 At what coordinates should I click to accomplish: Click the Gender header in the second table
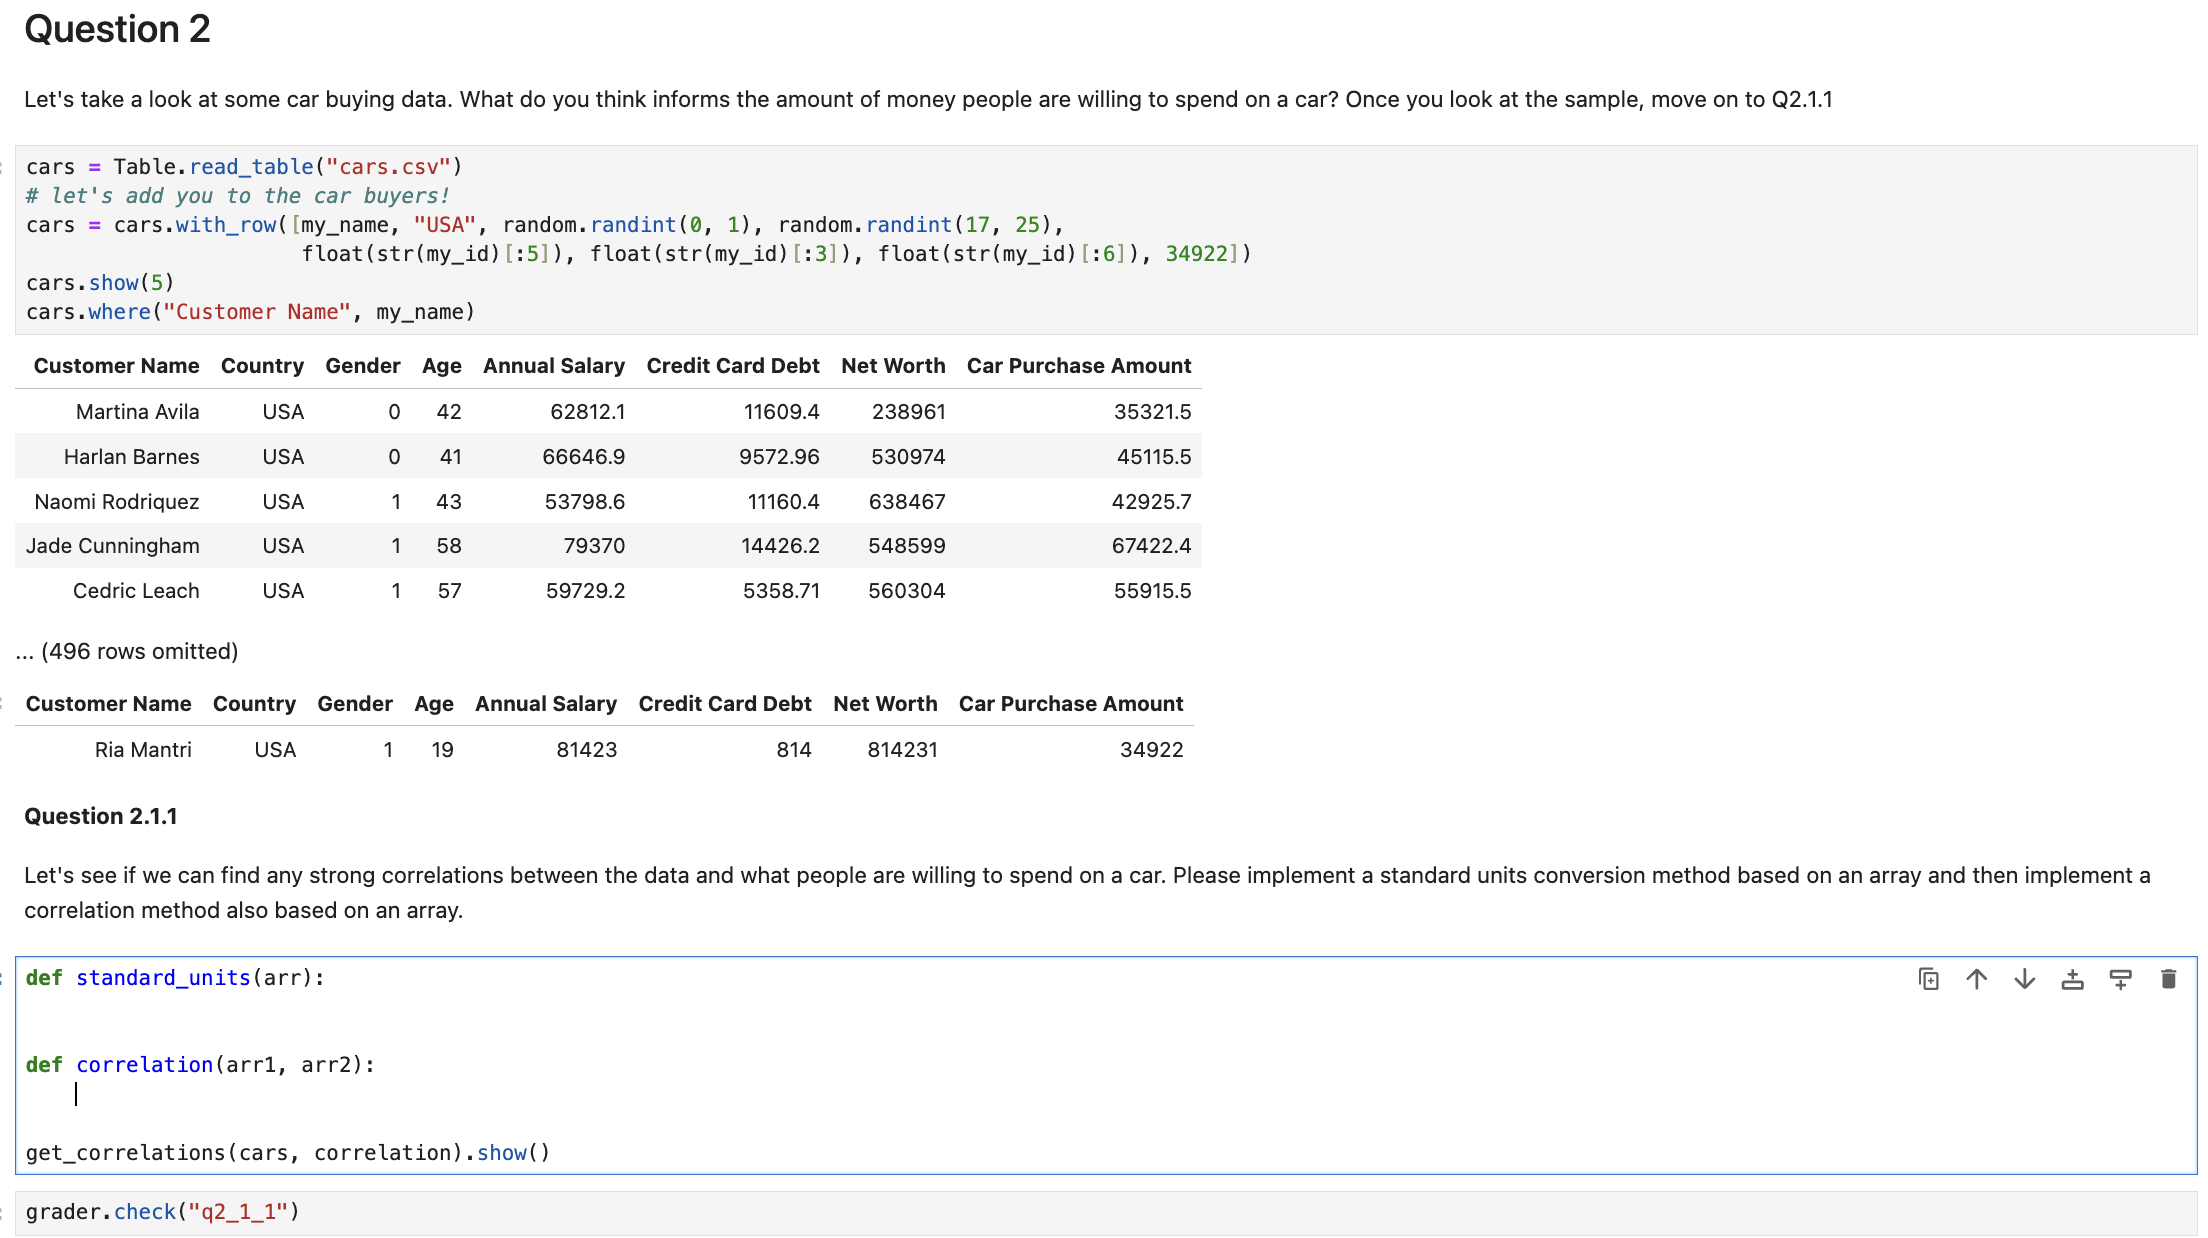355,704
